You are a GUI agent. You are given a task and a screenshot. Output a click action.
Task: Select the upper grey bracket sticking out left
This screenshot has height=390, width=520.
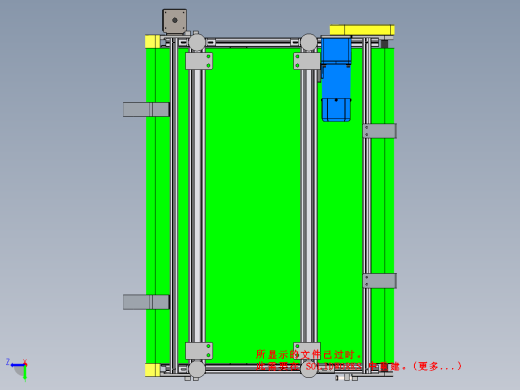pyautogui.click(x=146, y=109)
